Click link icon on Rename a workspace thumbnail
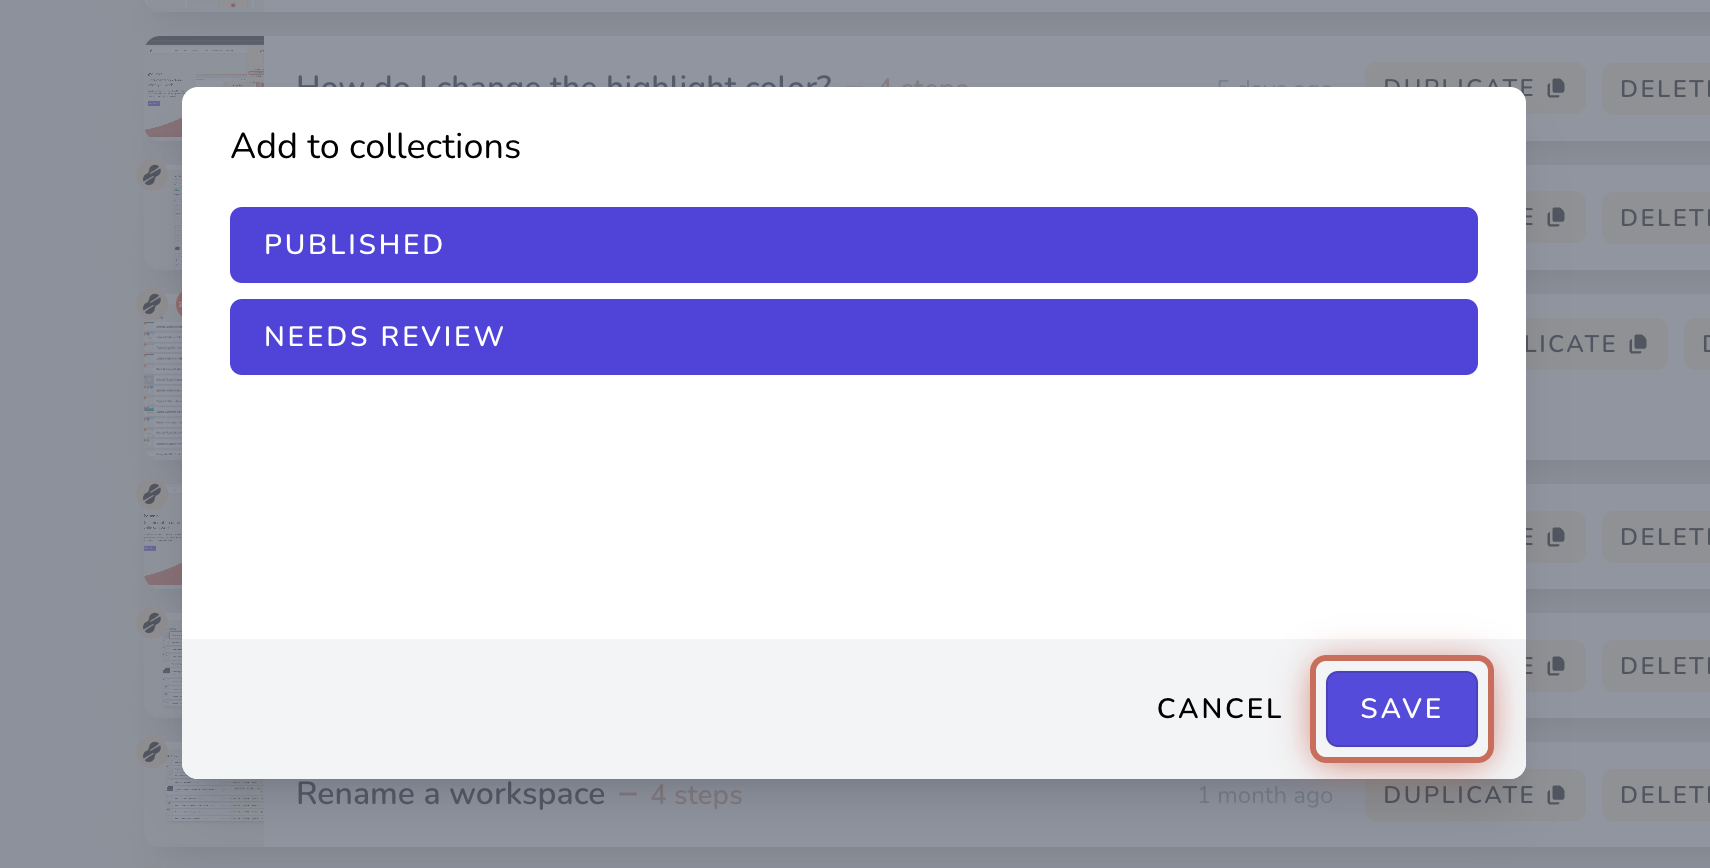Viewport: 1710px width, 868px height. pos(152,751)
